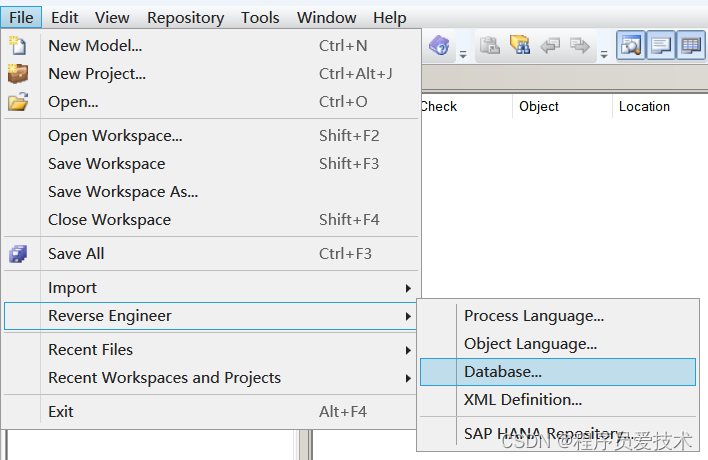
Task: Click the New Project menu entry
Action: pos(97,73)
